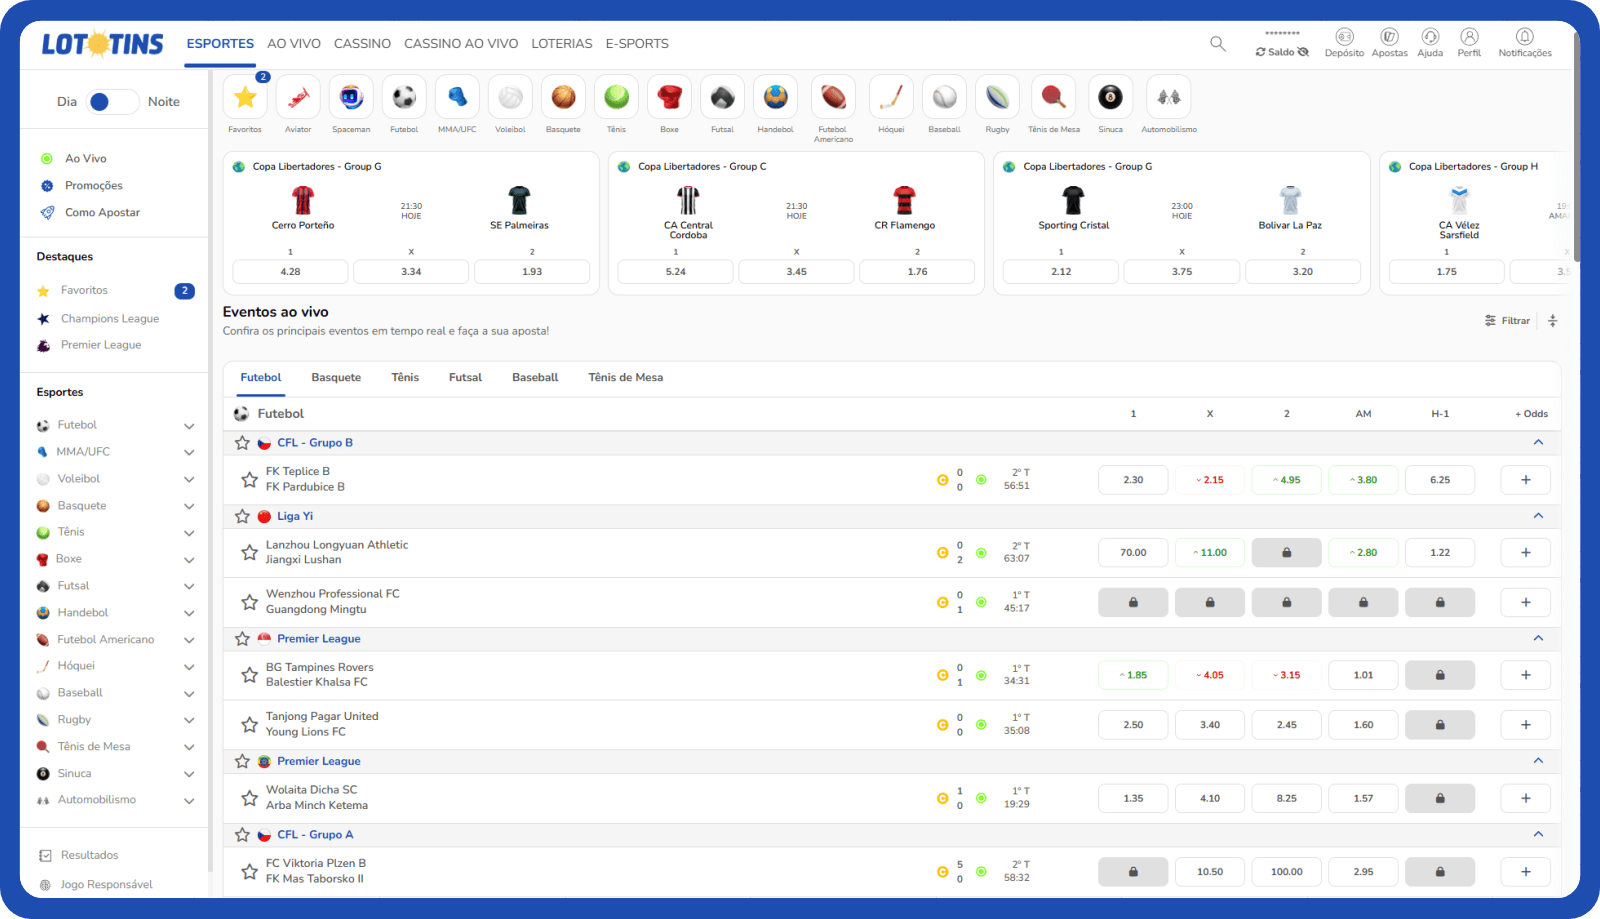
Task: Bet 4.28 on Cerro Porteño
Action: (290, 272)
